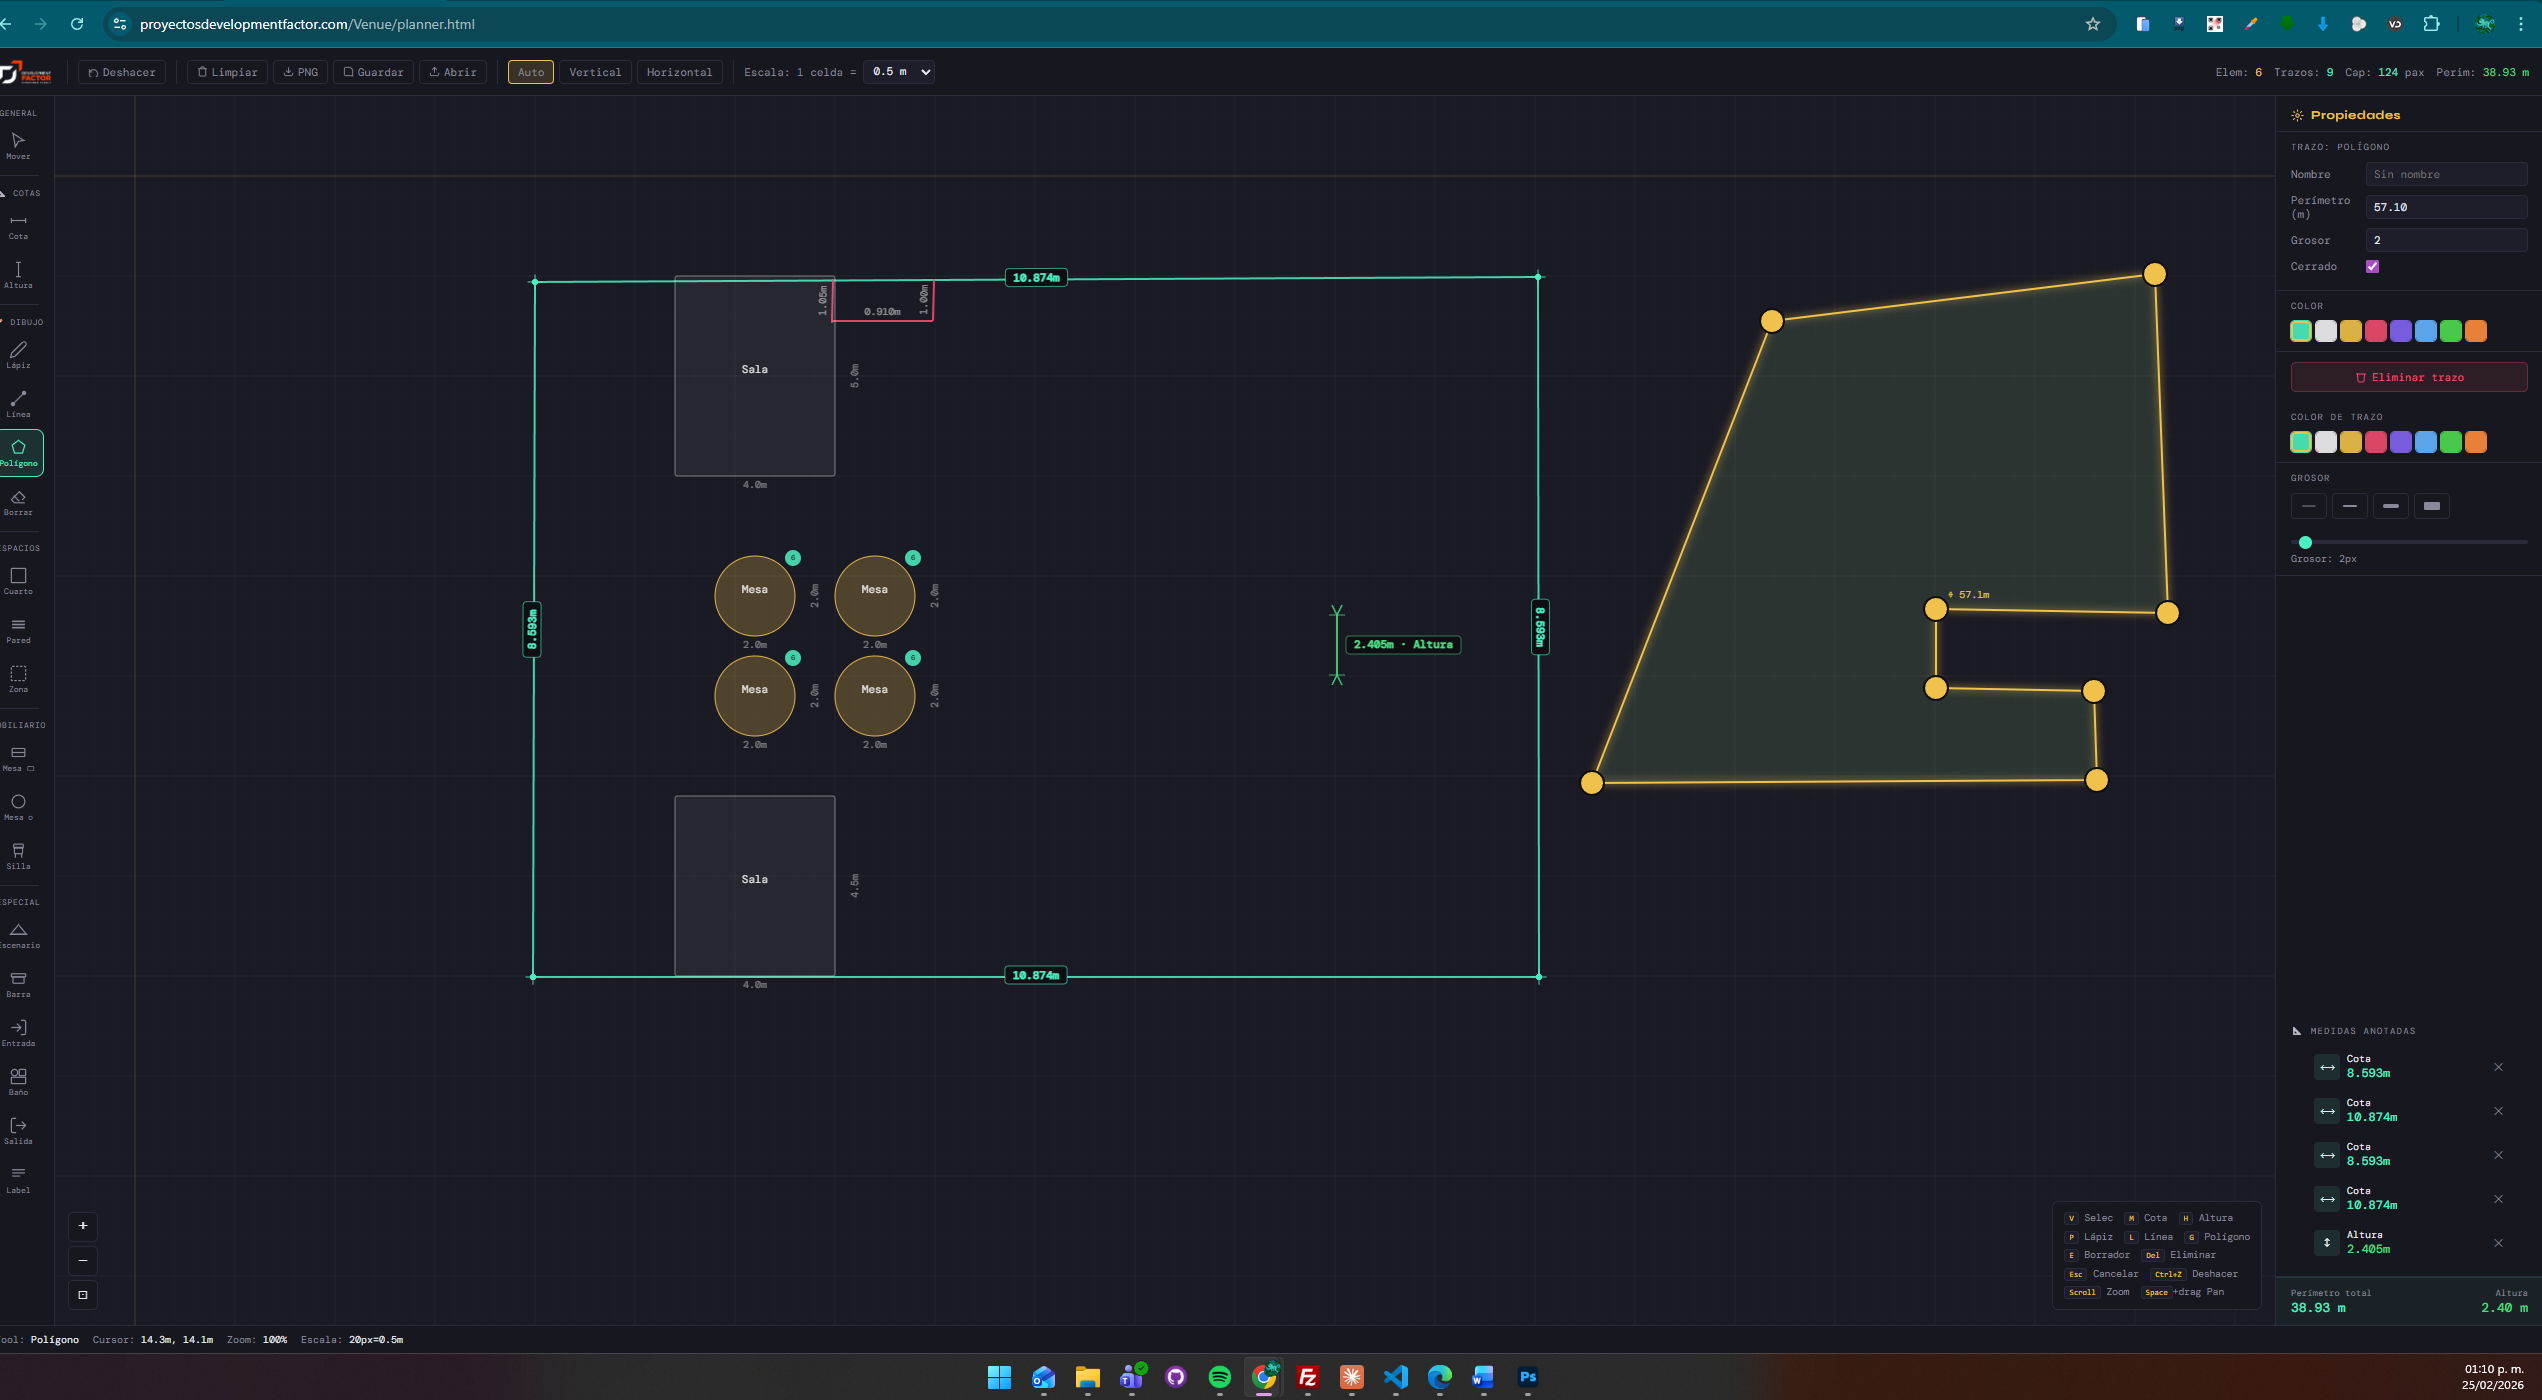Pick the Pared wall tool
The image size is (2542, 1400).
(x=18, y=630)
